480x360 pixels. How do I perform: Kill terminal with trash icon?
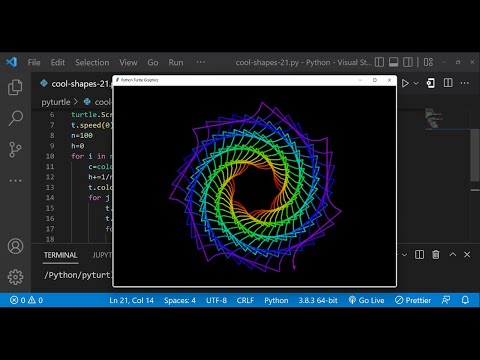[x=436, y=255]
